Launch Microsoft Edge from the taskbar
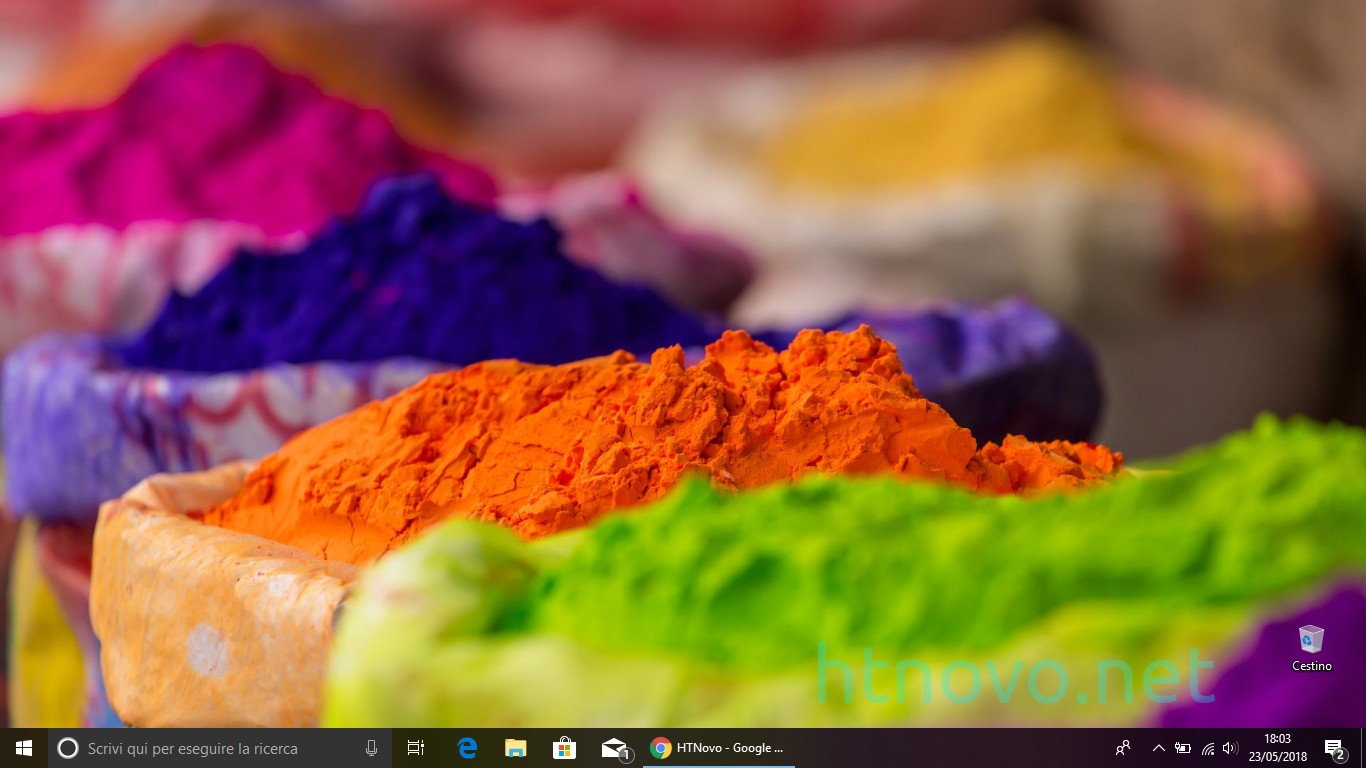 tap(465, 747)
